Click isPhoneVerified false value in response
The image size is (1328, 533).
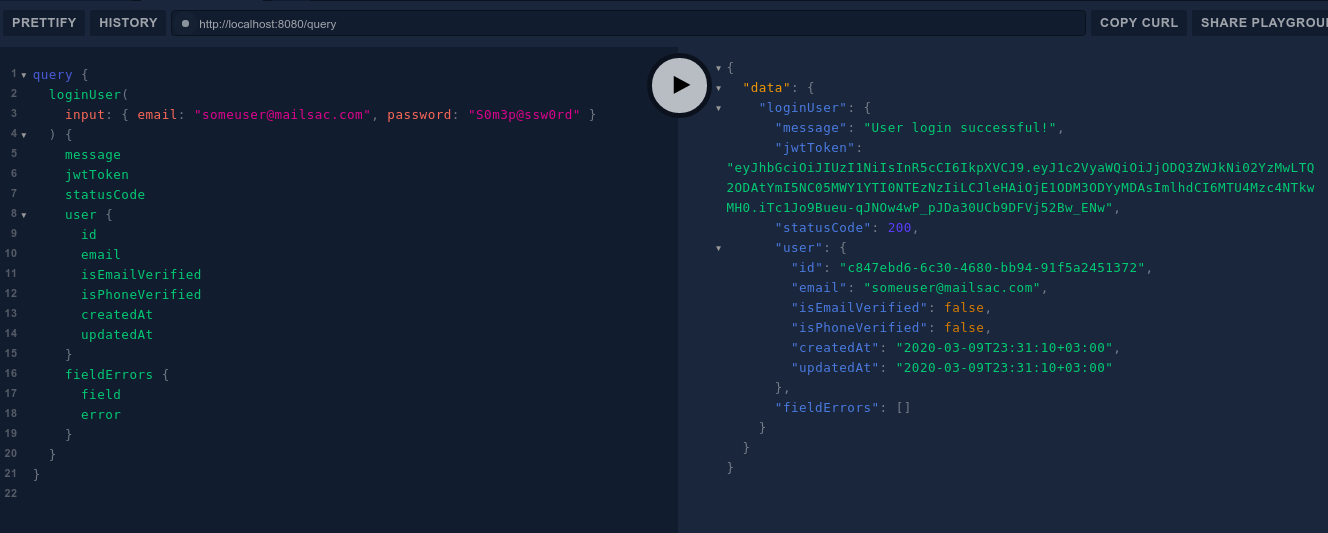(964, 328)
